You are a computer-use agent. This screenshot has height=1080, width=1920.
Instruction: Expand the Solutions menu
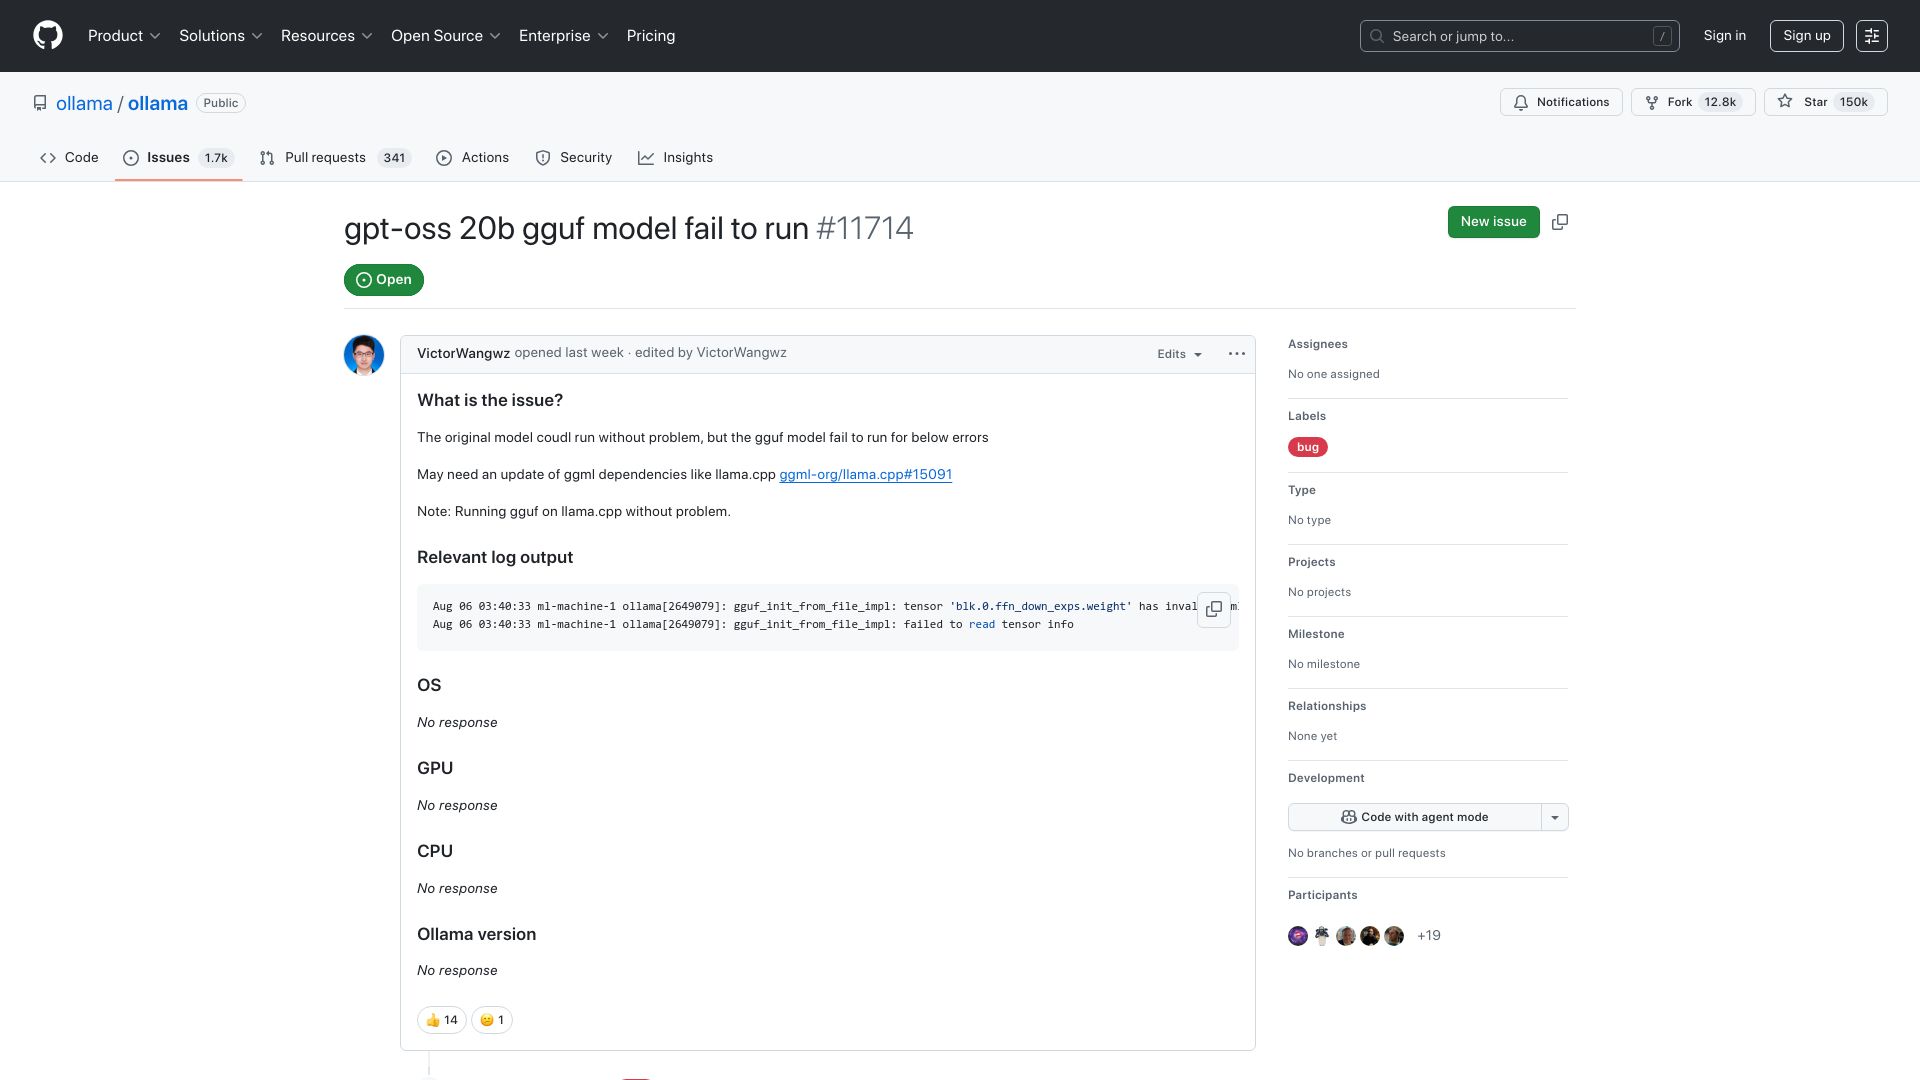pos(220,36)
